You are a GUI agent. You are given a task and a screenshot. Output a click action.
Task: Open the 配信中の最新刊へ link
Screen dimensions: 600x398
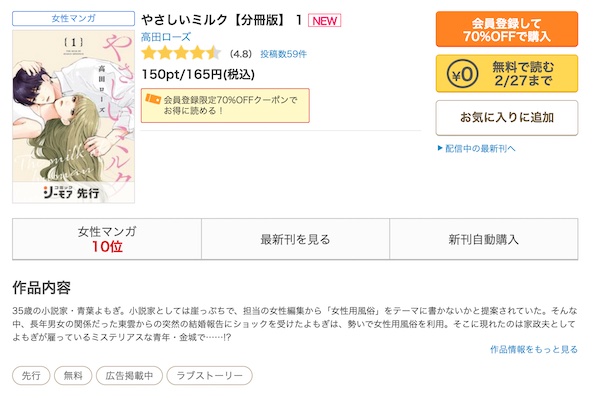[x=480, y=148]
